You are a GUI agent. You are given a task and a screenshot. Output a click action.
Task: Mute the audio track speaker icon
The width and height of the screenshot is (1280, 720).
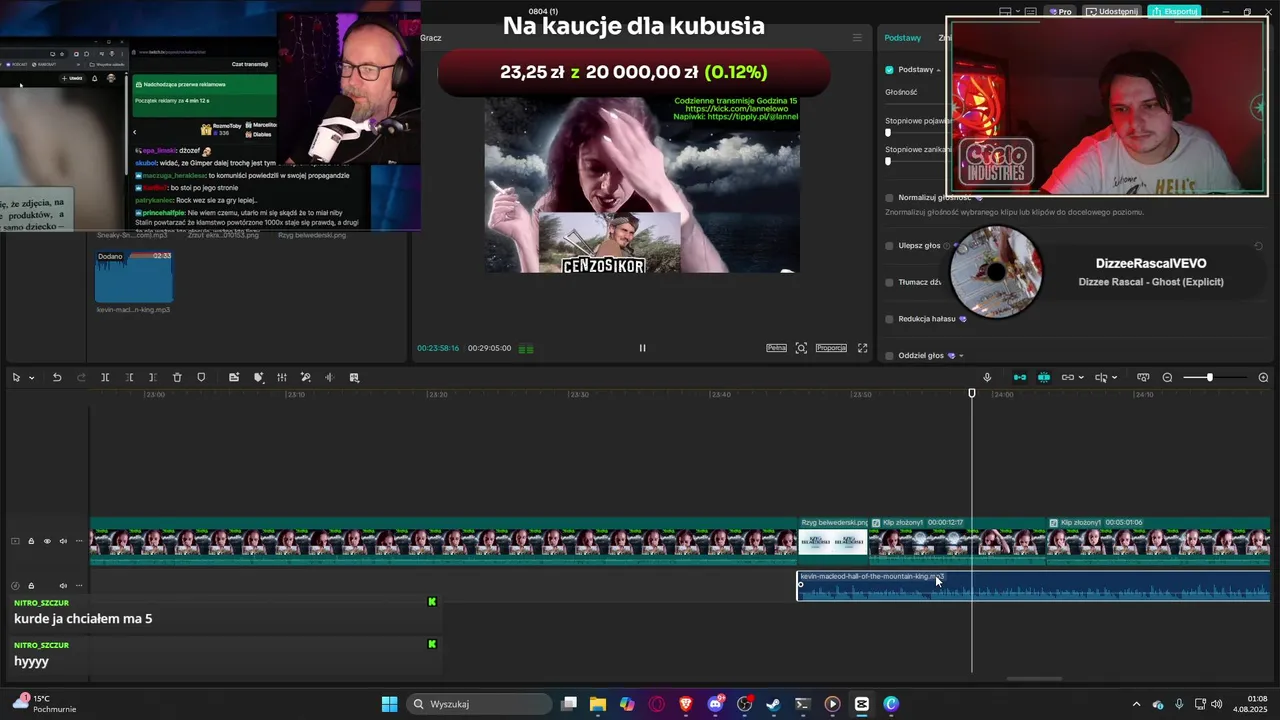click(x=63, y=586)
